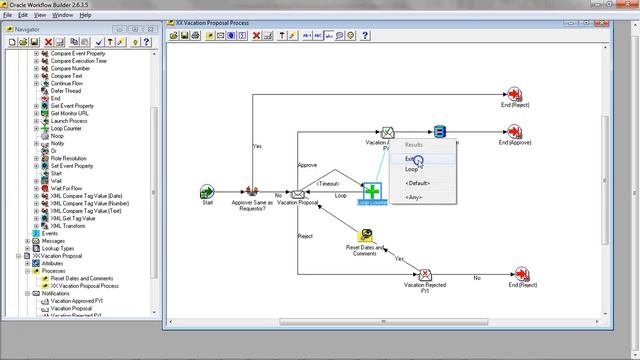Open the File menu
Image resolution: width=640 pixels, height=360 pixels.
(x=7, y=15)
